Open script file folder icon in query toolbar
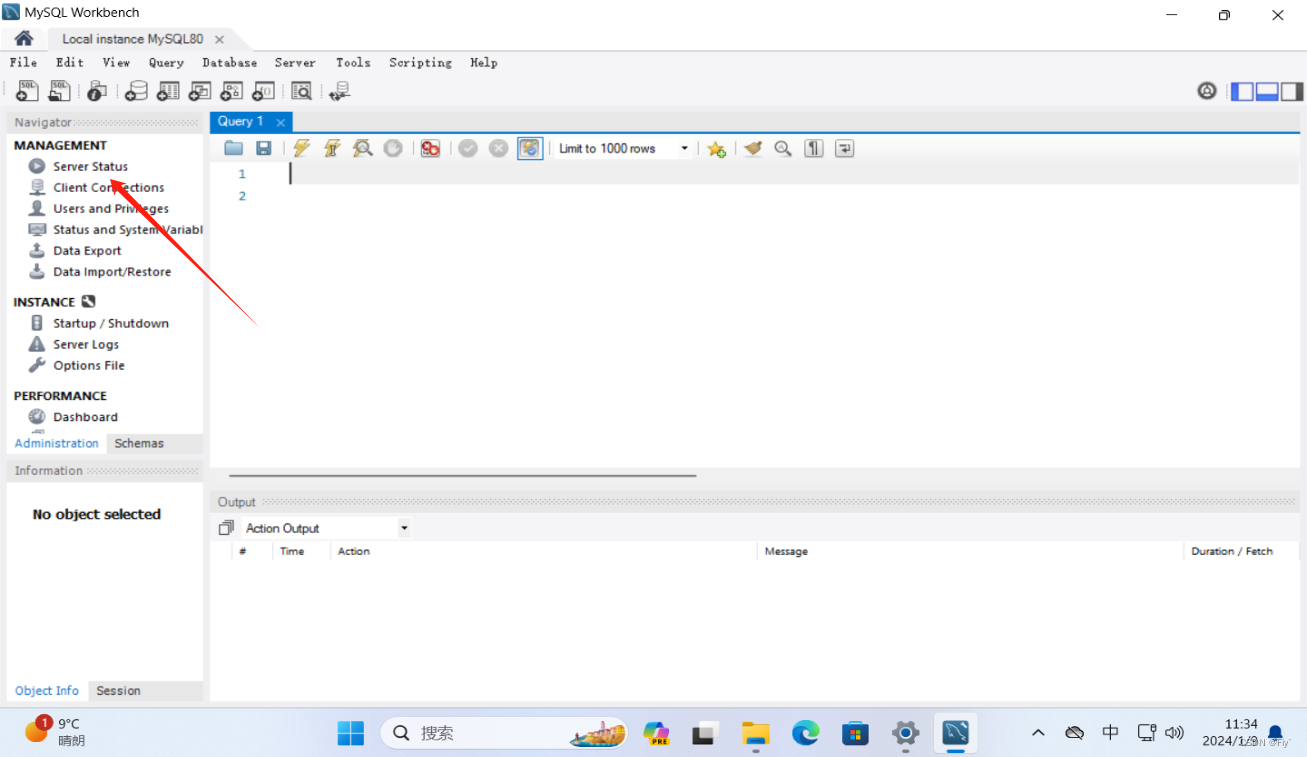 pyautogui.click(x=234, y=148)
